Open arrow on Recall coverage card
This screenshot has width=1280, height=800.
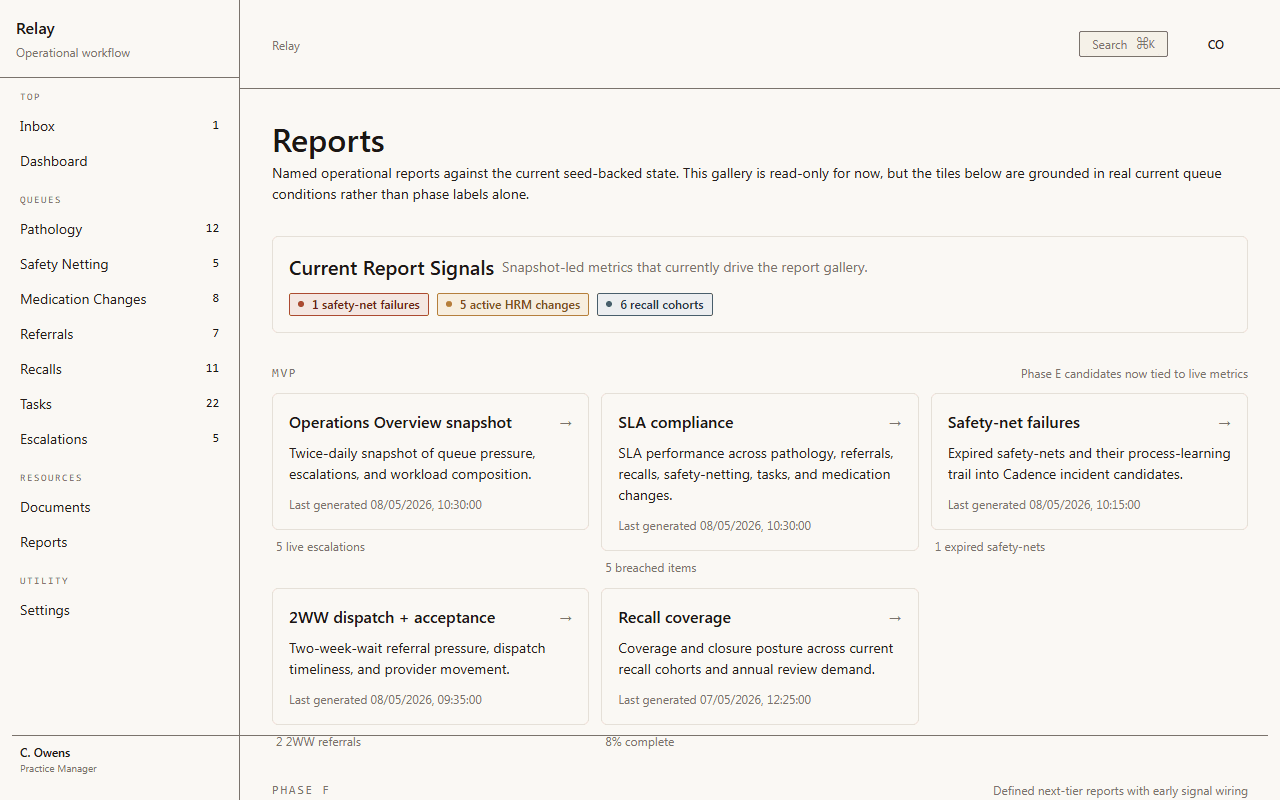[x=895, y=618]
